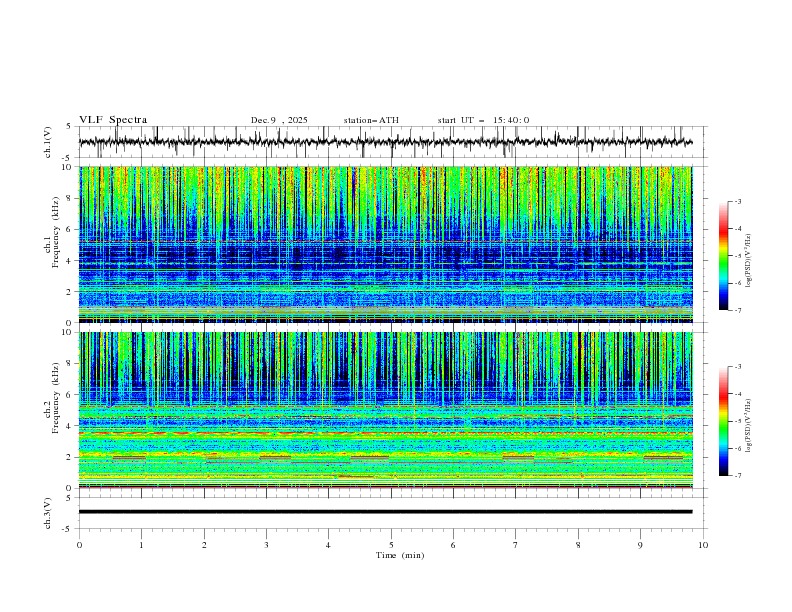
Task: Click the '-7' tick on ch.2 colorbar
Action: tap(738, 476)
